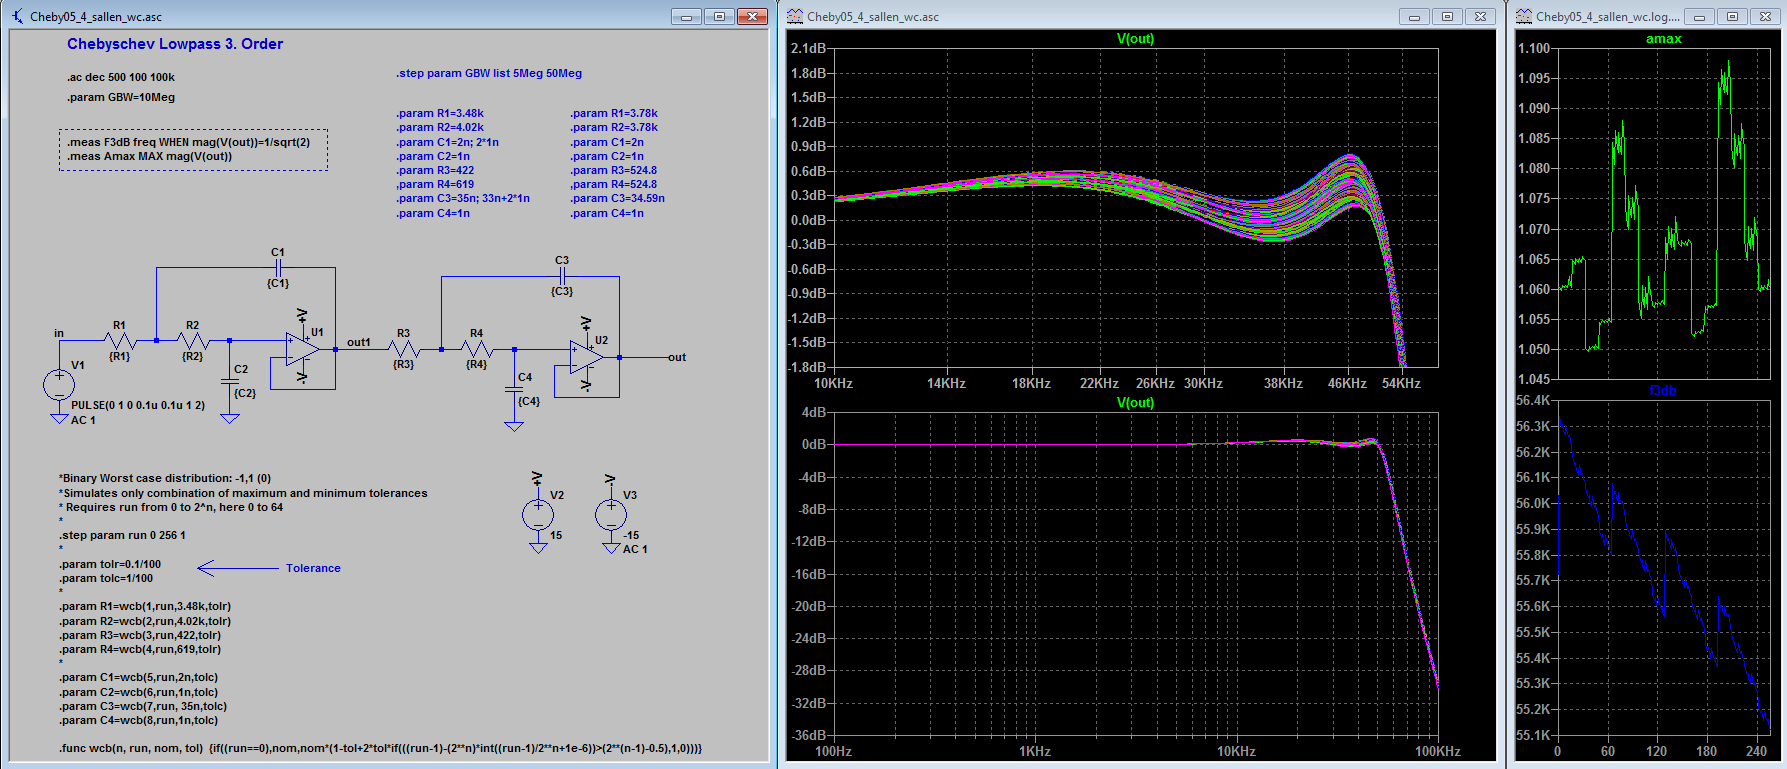Click the 'PULSE(0 1 0 0.1u 0.1u 1 2)' source value
Screen dimensions: 1787x769
pyautogui.click(x=138, y=405)
